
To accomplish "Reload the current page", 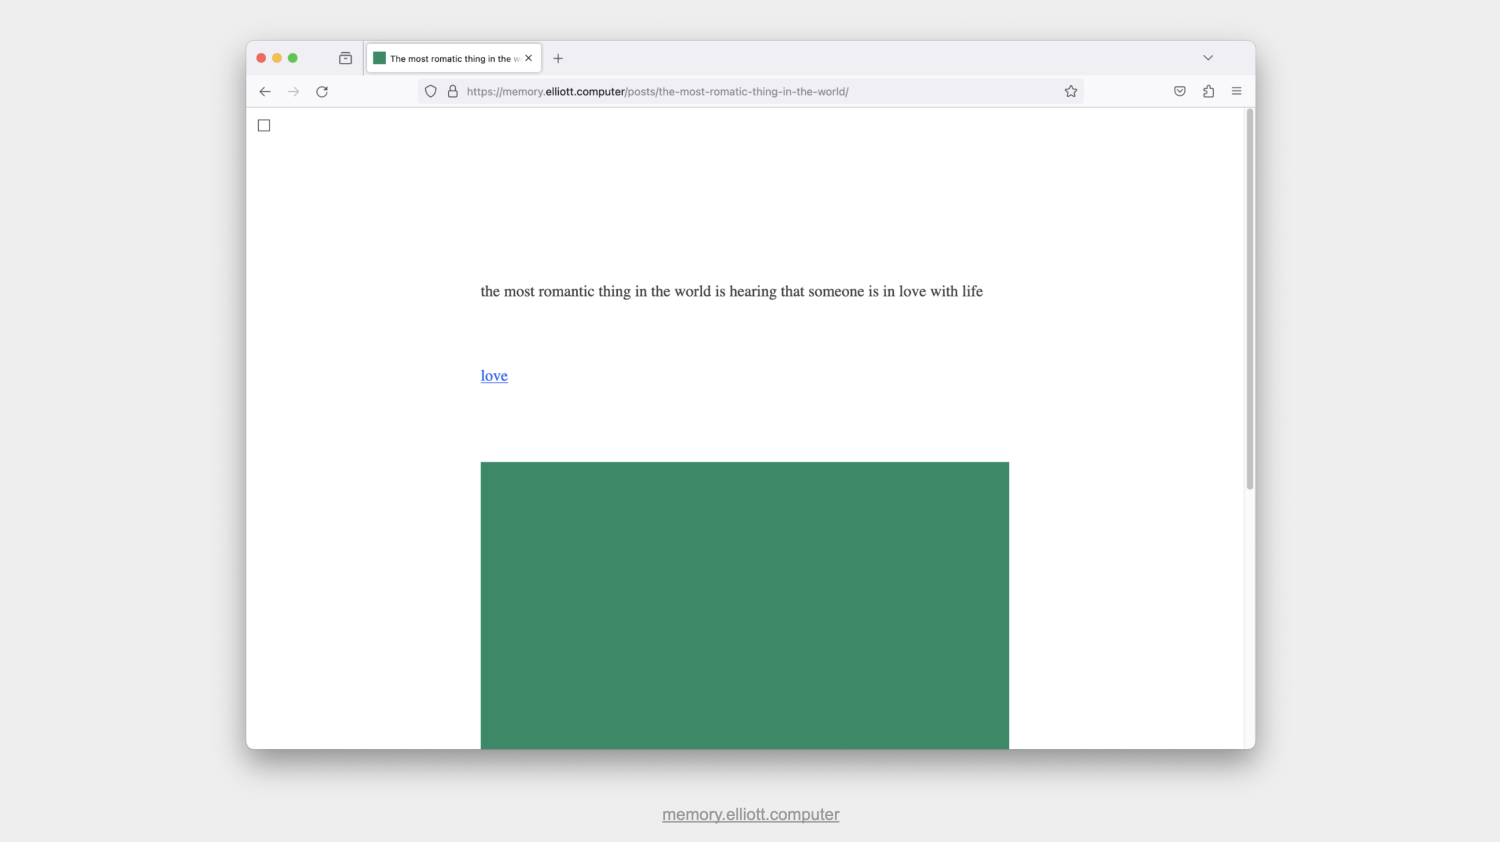I will (x=322, y=91).
